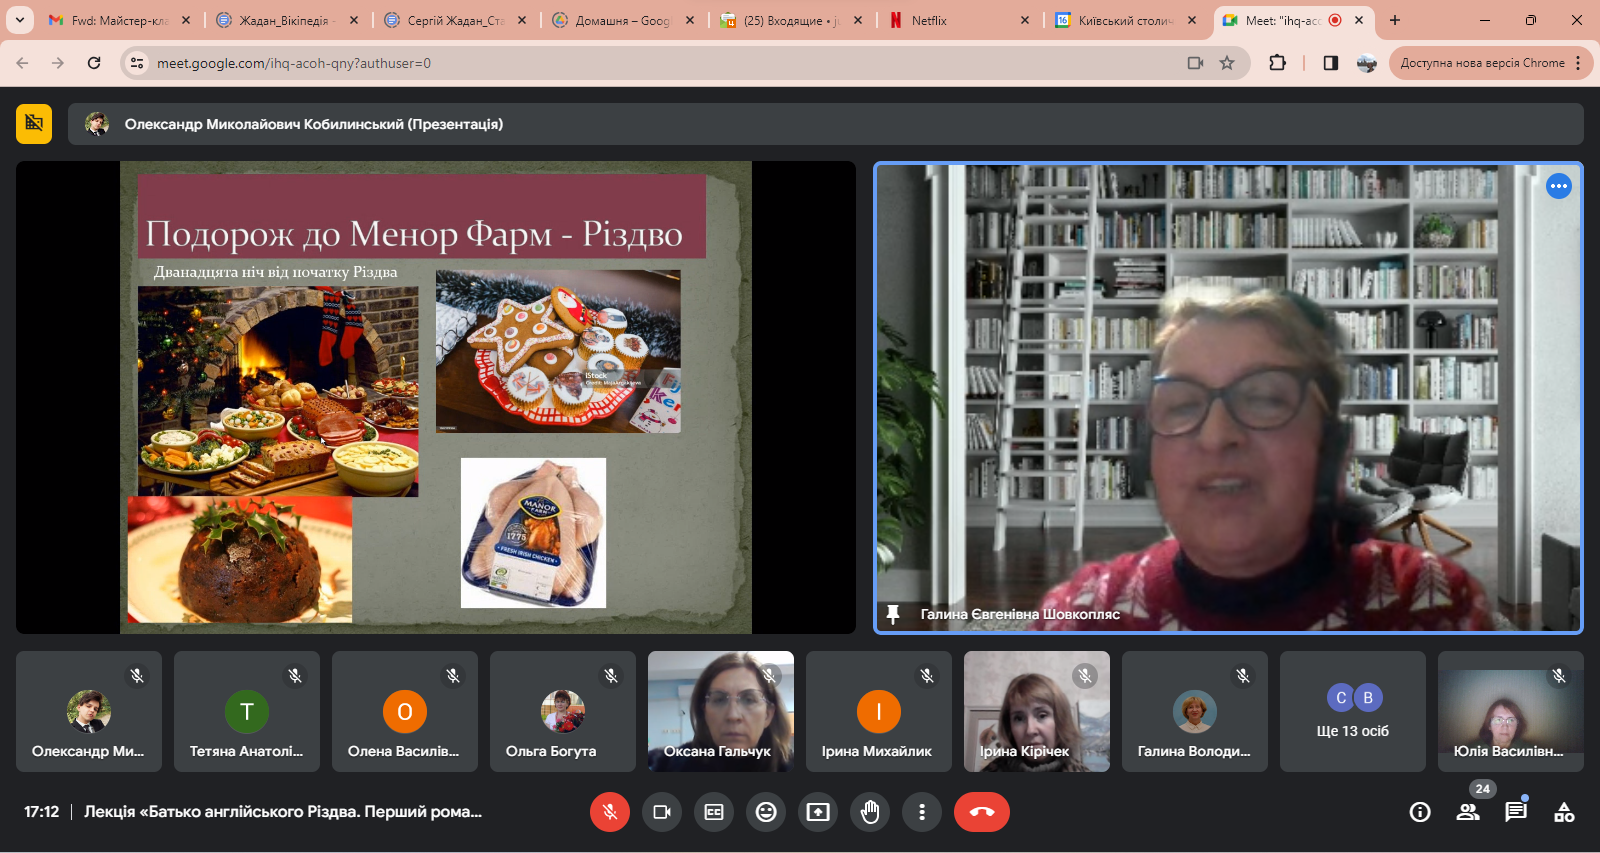The width and height of the screenshot is (1600, 853).
Task: Expand the Chrome tab search dropdown
Action: tap(19, 20)
